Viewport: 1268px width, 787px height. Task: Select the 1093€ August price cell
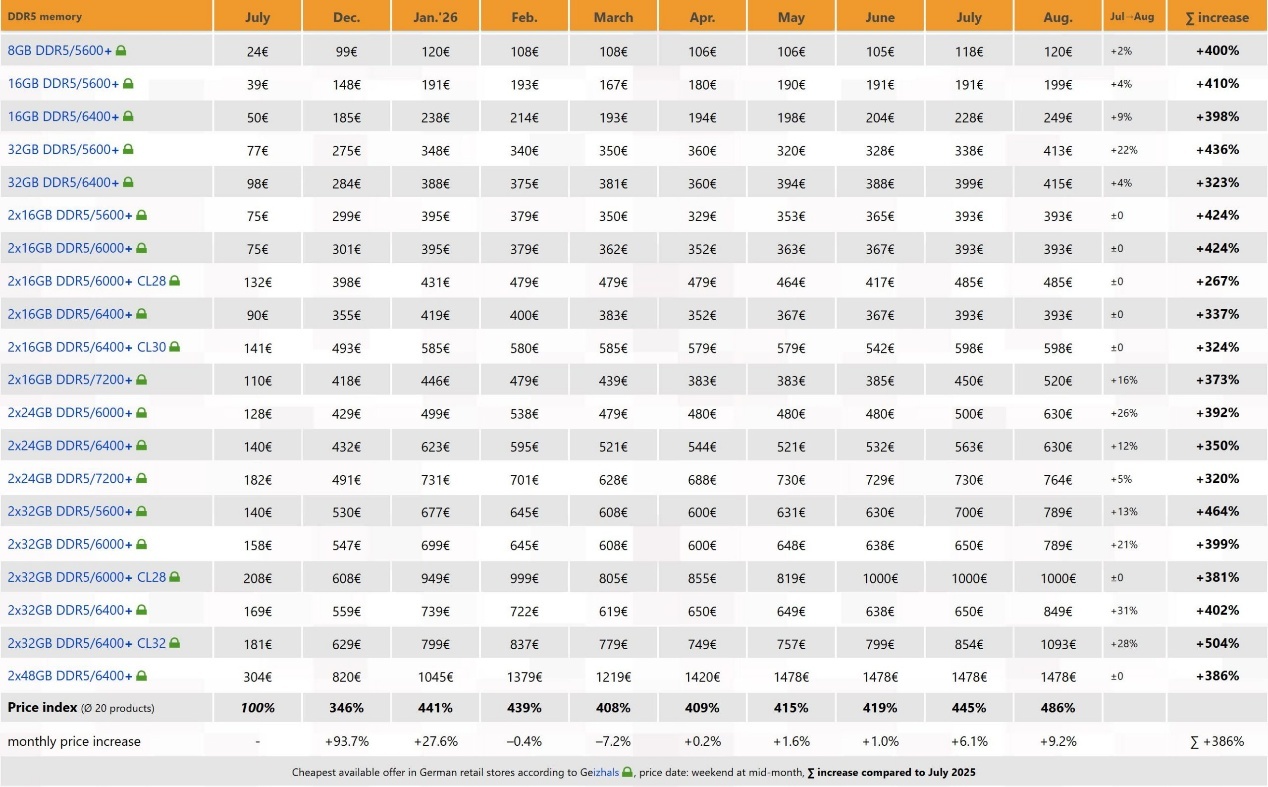[x=1057, y=643]
